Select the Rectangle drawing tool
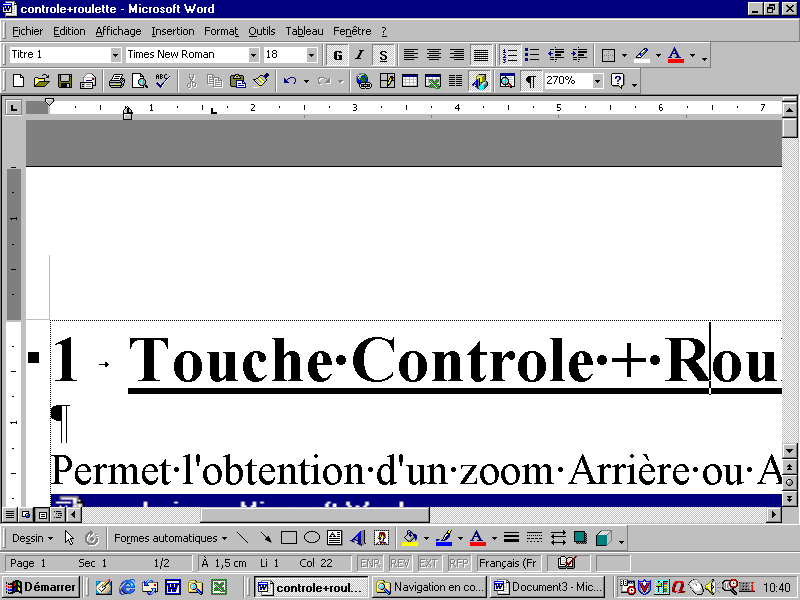 coord(289,538)
